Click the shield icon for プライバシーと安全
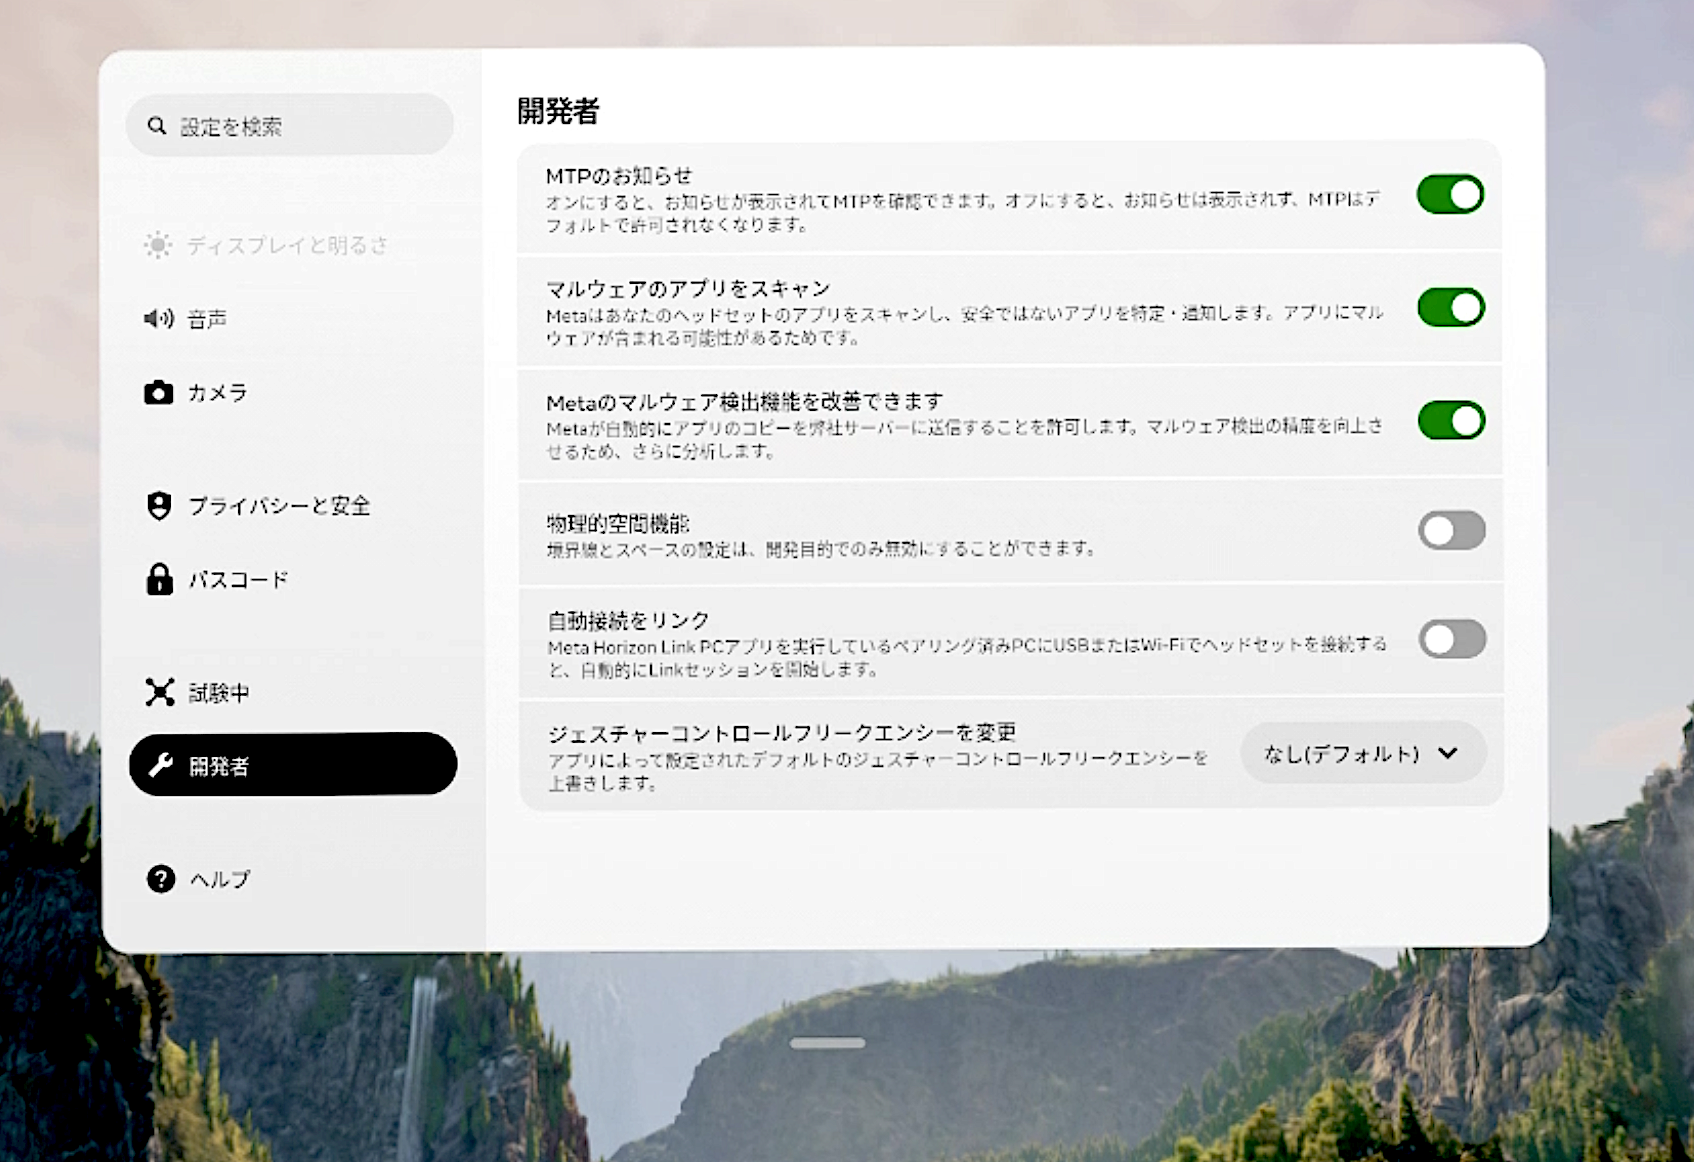 159,506
